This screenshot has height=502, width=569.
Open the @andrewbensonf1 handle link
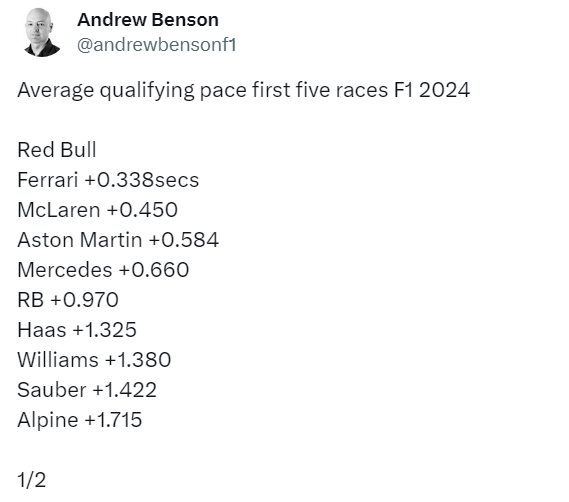coord(157,45)
